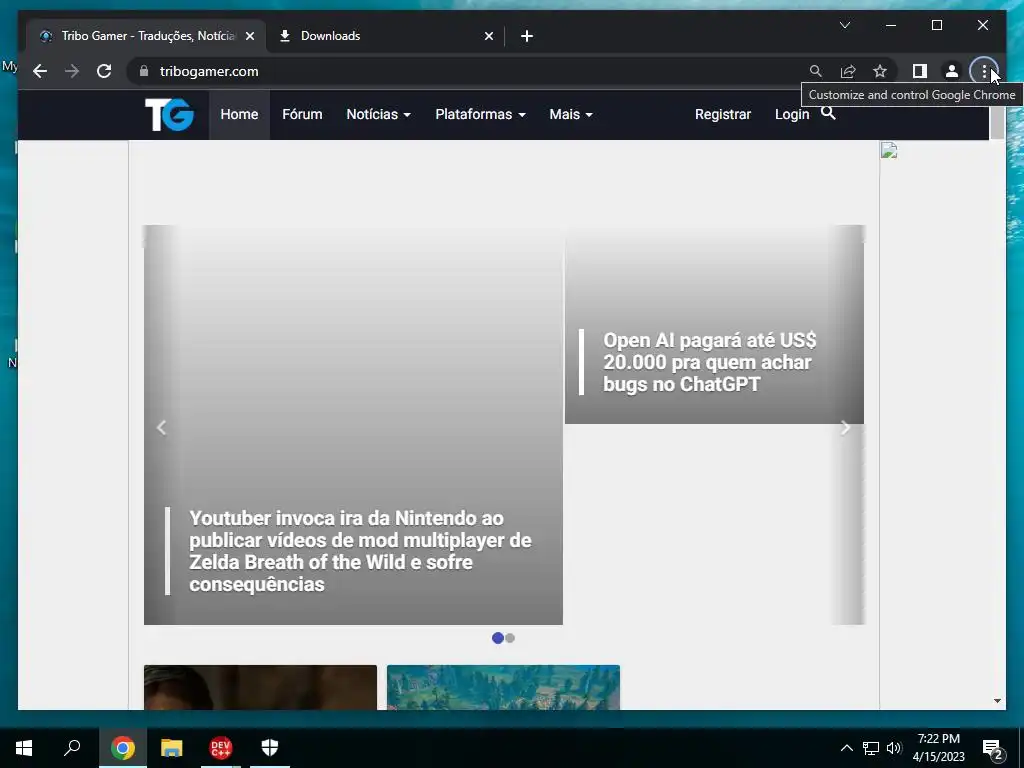The height and width of the screenshot is (768, 1024).
Task: Open the Youtuber Nintendo Zelda mod article
Action: 360,551
